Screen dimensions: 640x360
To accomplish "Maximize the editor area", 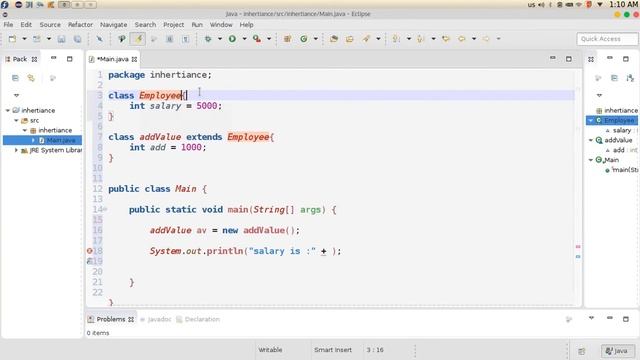I will pos(569,59).
